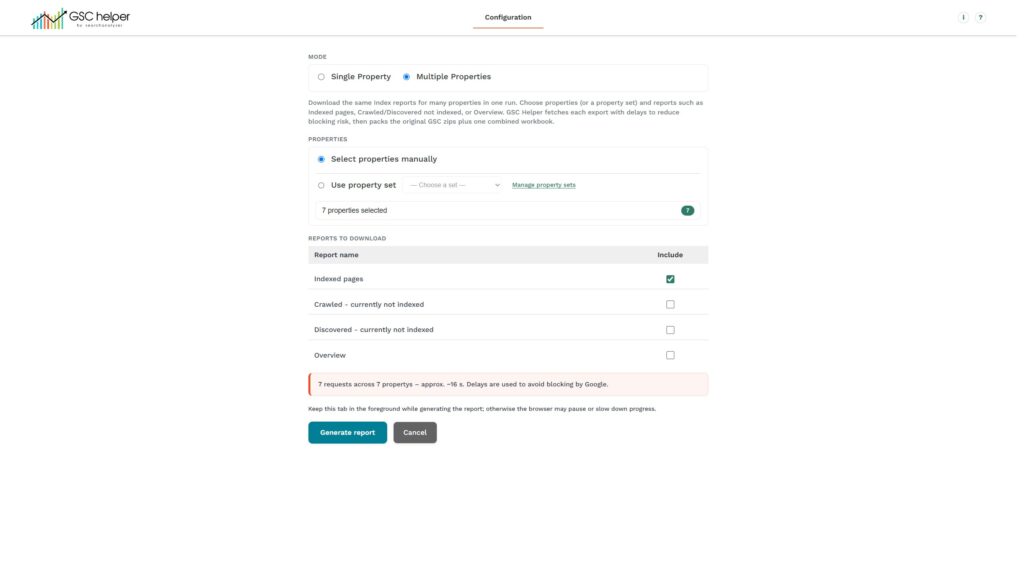Choose Select properties manually option
The width and height of the screenshot is (1024, 576).
coord(321,159)
